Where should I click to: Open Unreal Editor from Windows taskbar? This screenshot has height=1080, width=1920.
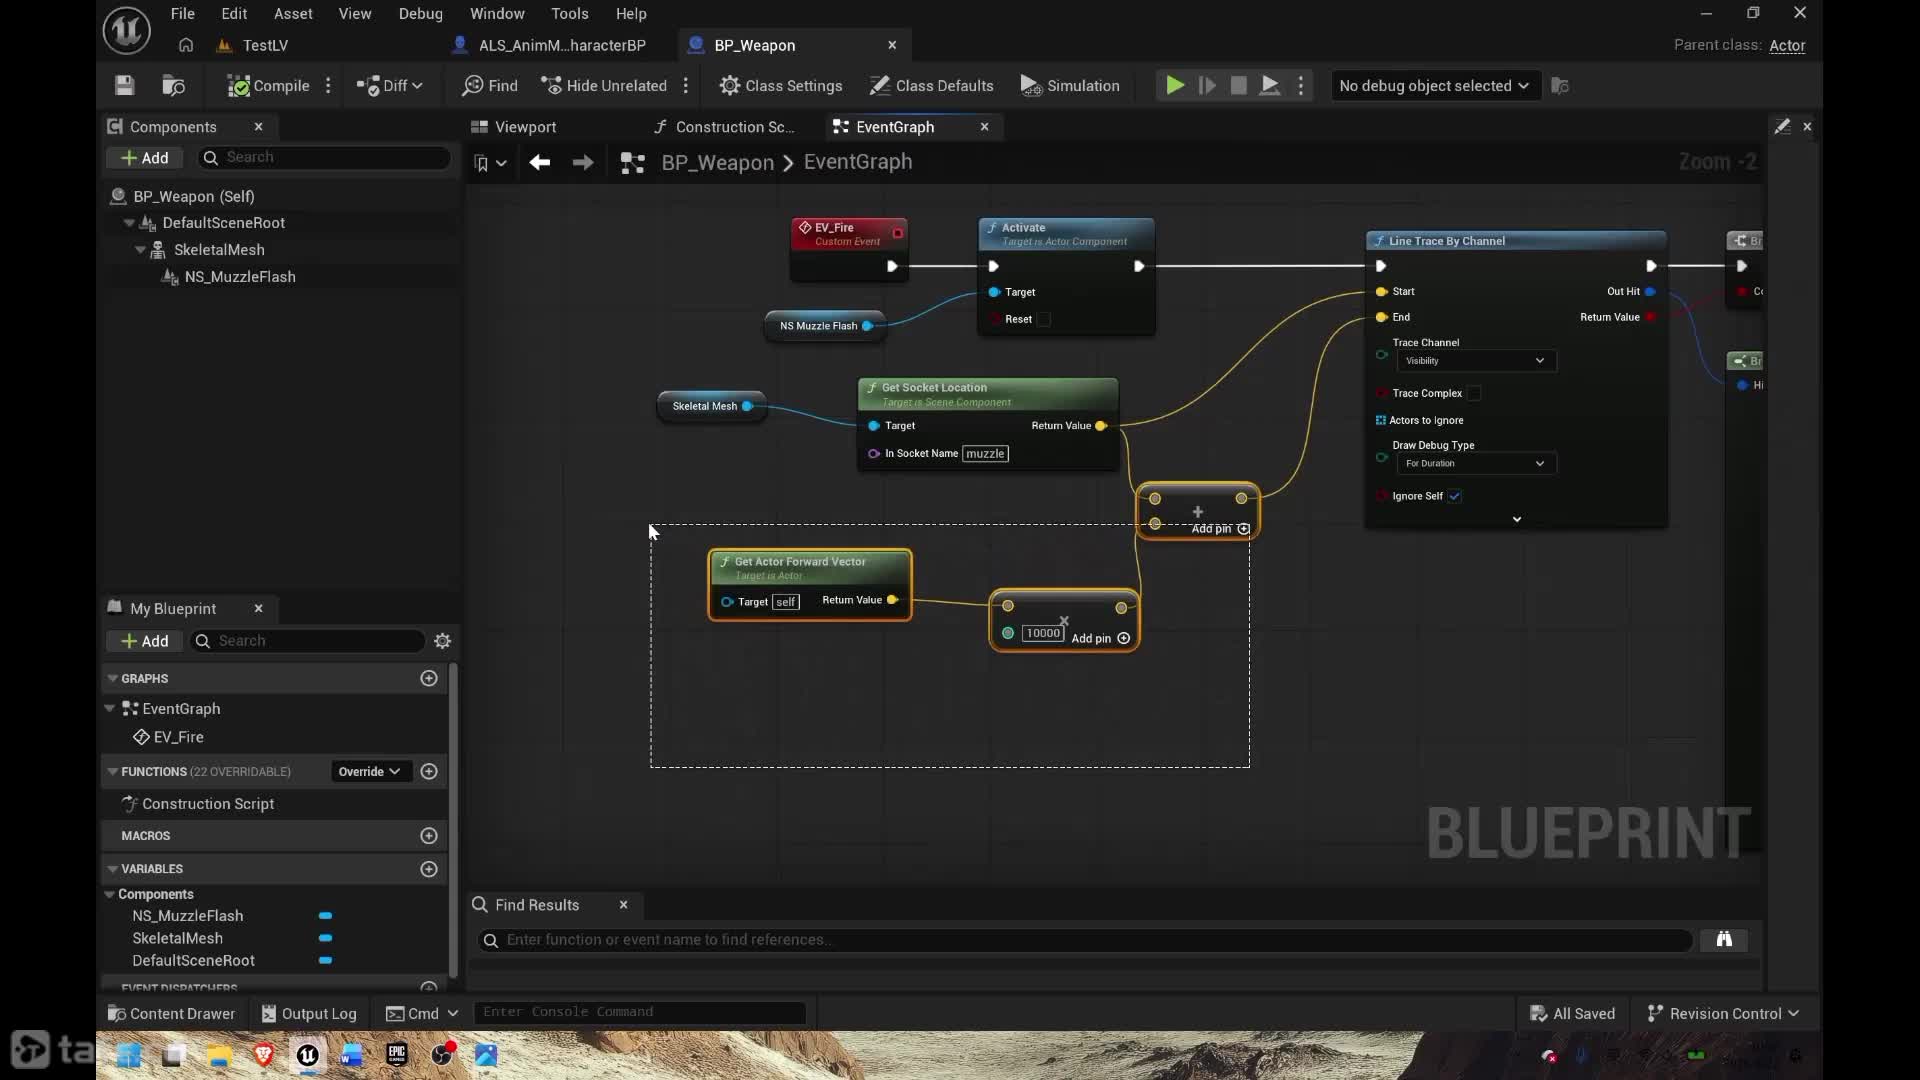point(307,1055)
